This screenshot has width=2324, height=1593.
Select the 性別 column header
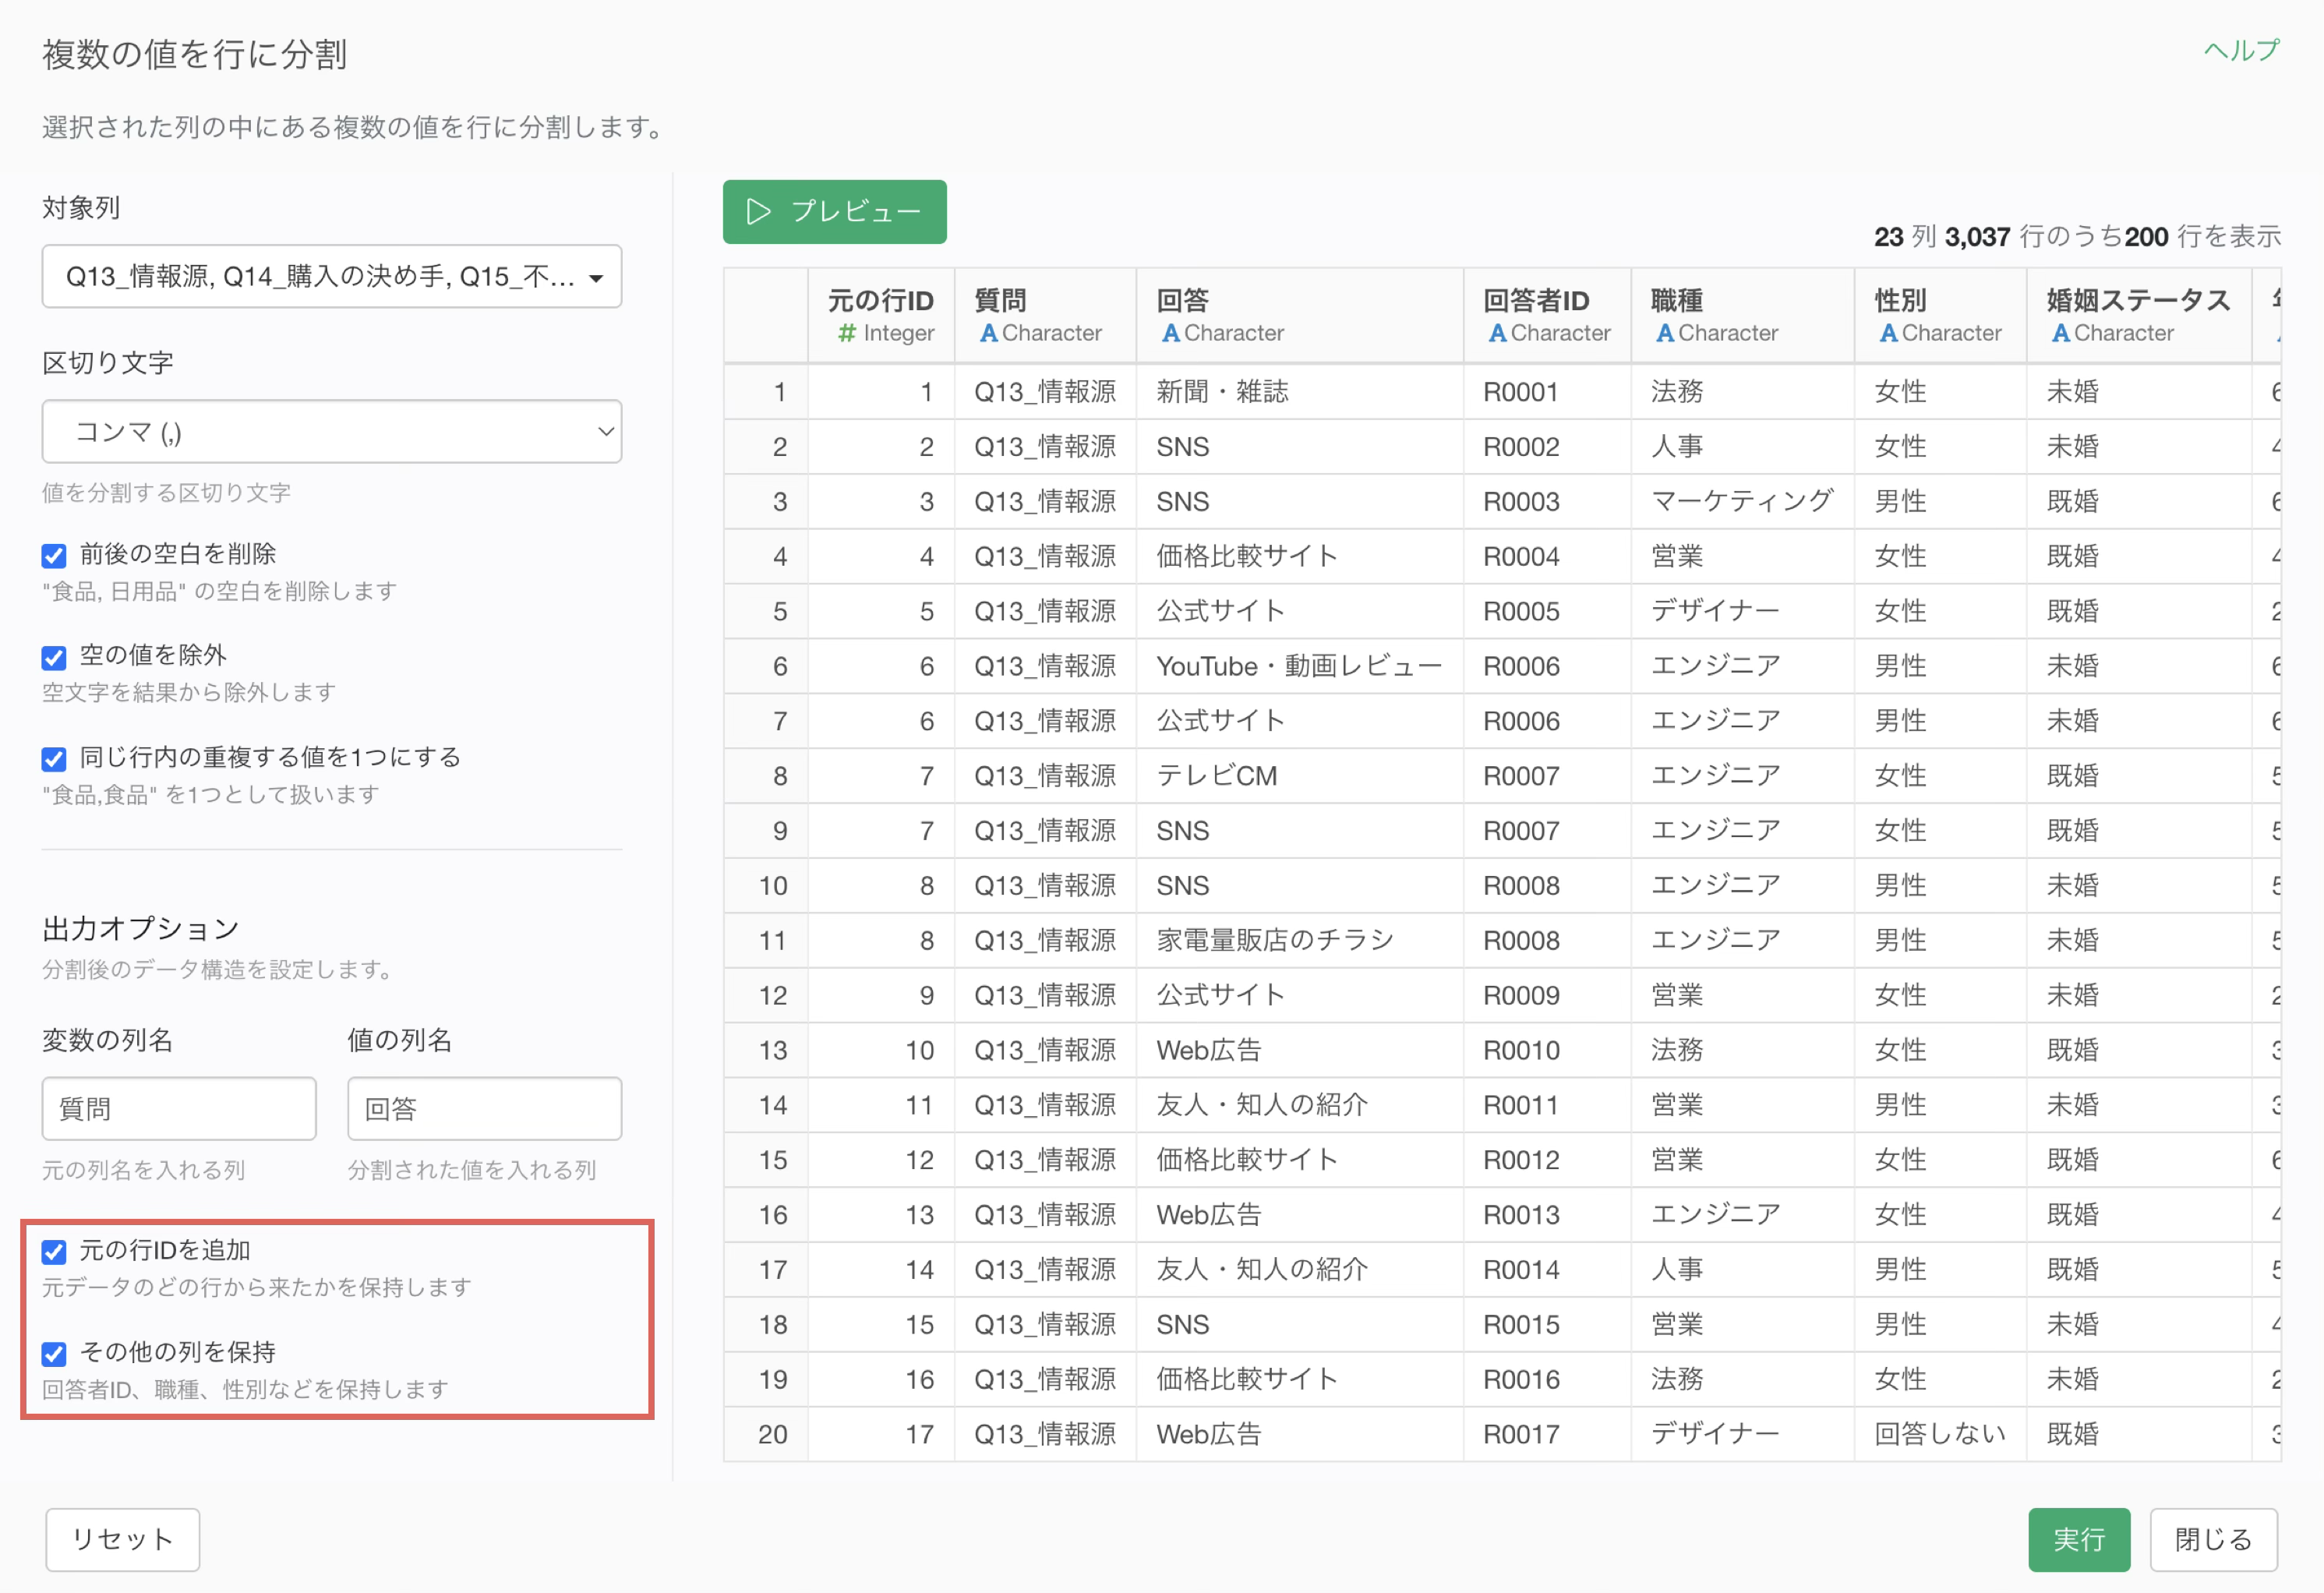coord(1940,315)
